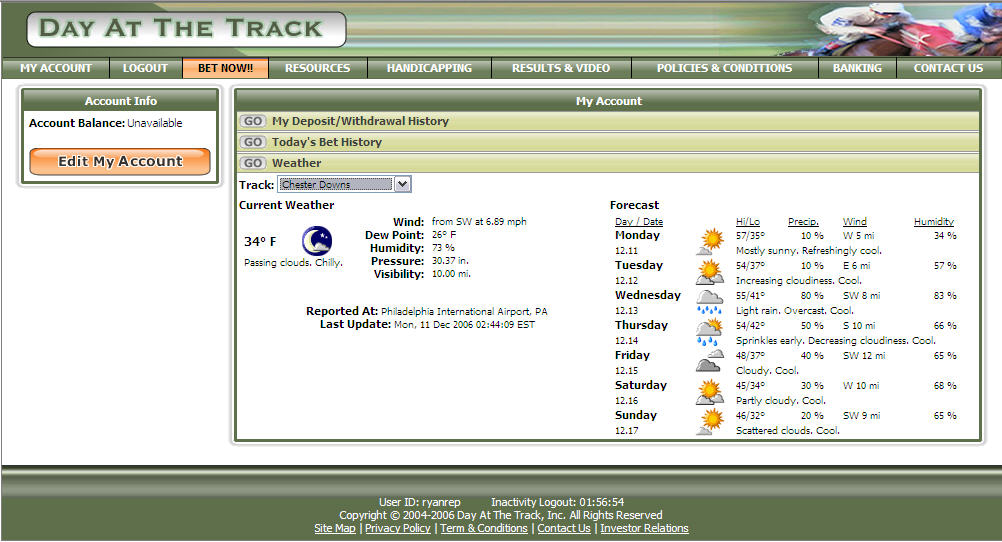Open the Term & Conditions footer link
1002x542 pixels.
point(484,529)
